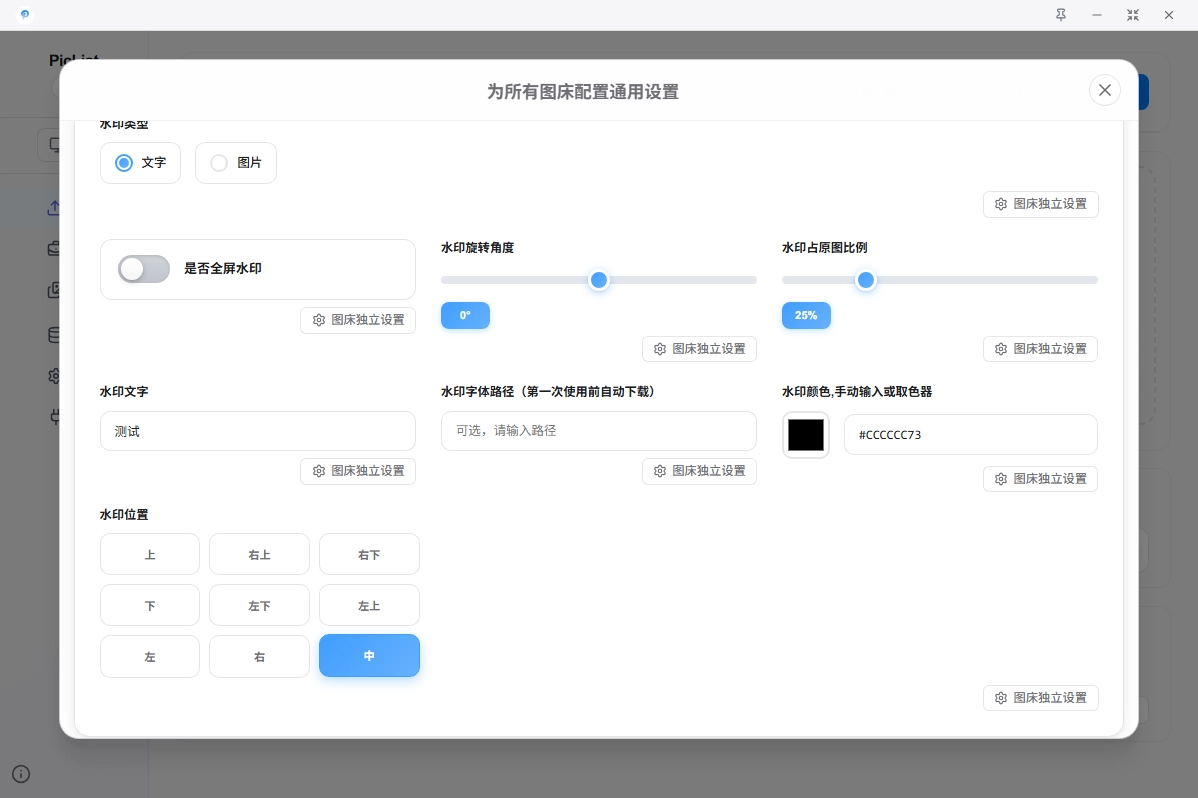Open 图床独立设置 under the 水印字体路径 field
1198x798 pixels.
pyautogui.click(x=699, y=471)
